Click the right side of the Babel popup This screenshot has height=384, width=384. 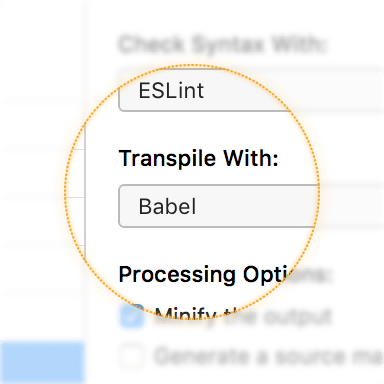click(x=350, y=206)
